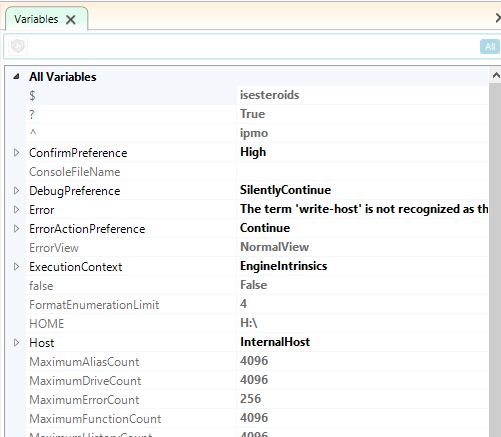Image resolution: width=501 pixels, height=437 pixels.
Task: Open the tab overflow arrow at top right
Action: pyautogui.click(x=498, y=18)
